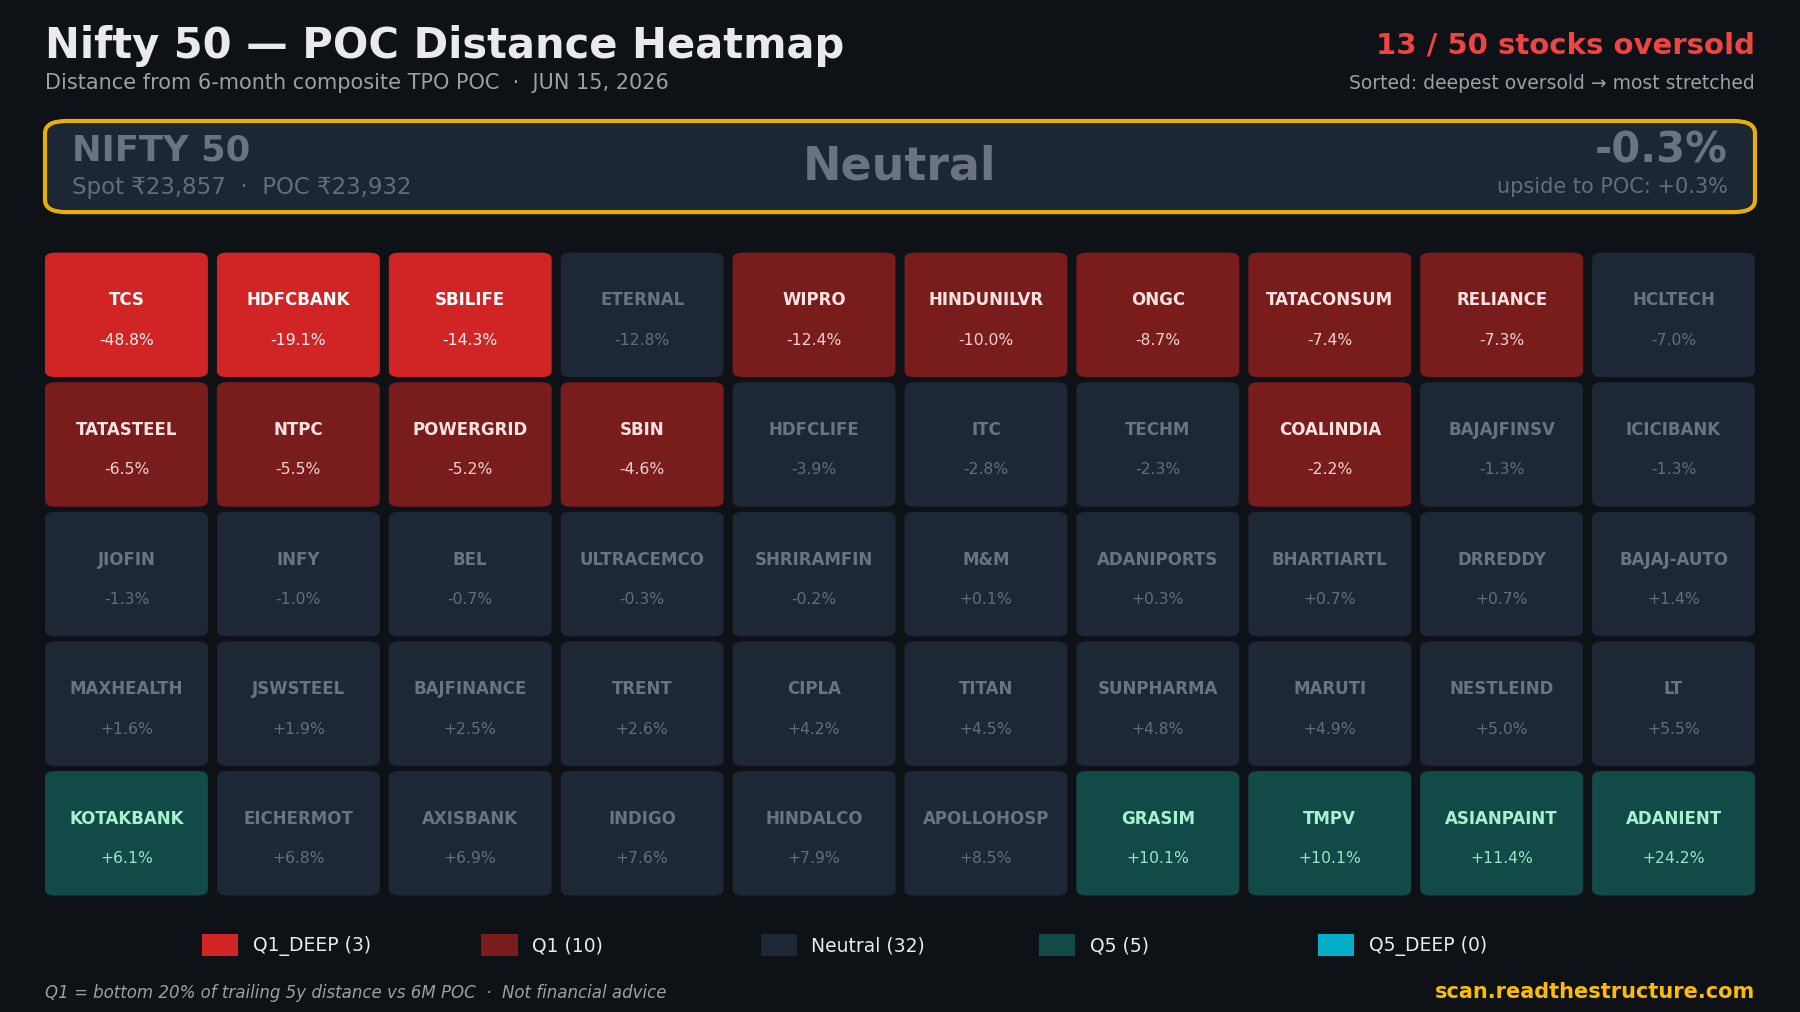Open the HINDALCO +7.9% tile

(814, 833)
